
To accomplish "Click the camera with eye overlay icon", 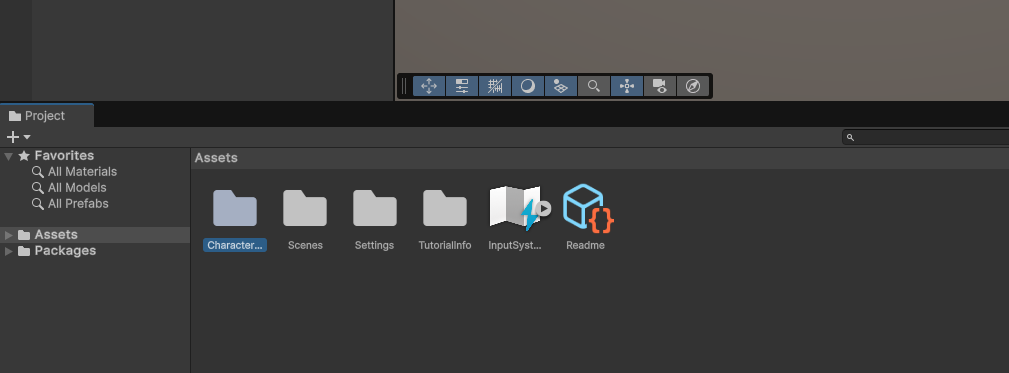I will (x=660, y=86).
